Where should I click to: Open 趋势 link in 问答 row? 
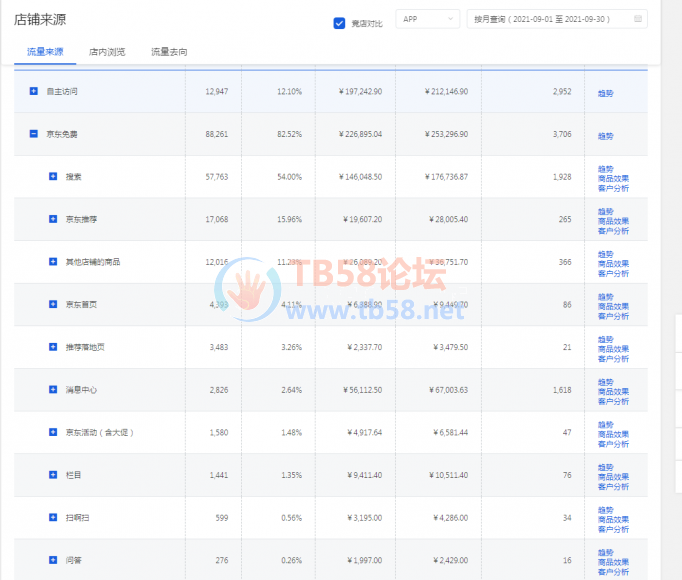coord(605,553)
